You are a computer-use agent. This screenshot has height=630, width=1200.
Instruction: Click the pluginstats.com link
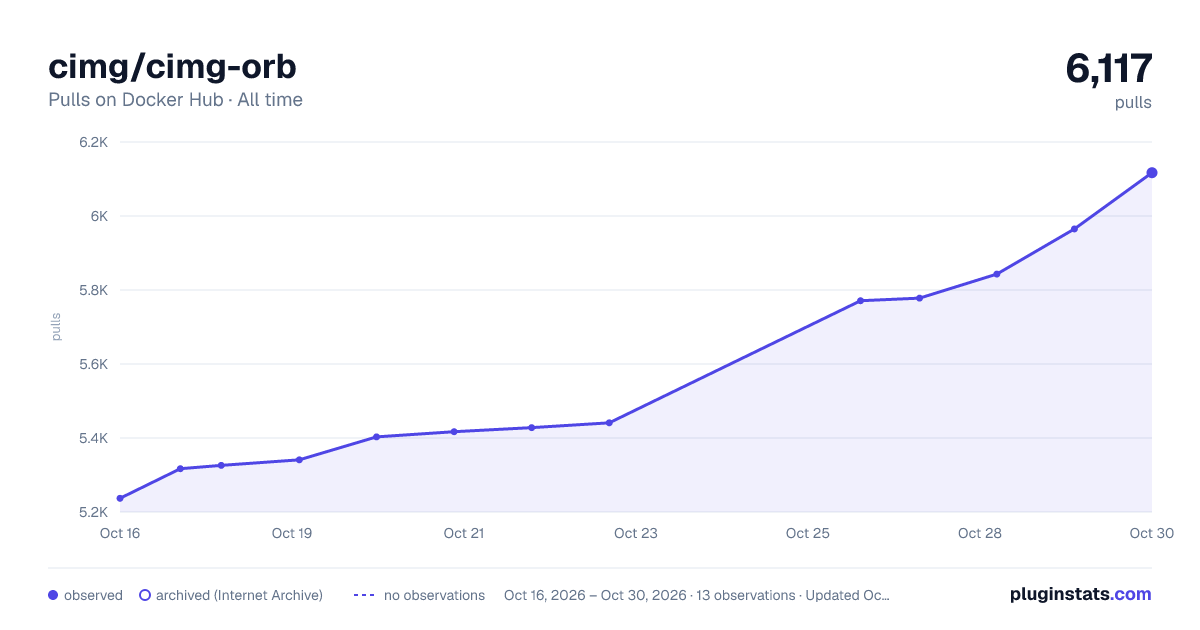click(1080, 594)
